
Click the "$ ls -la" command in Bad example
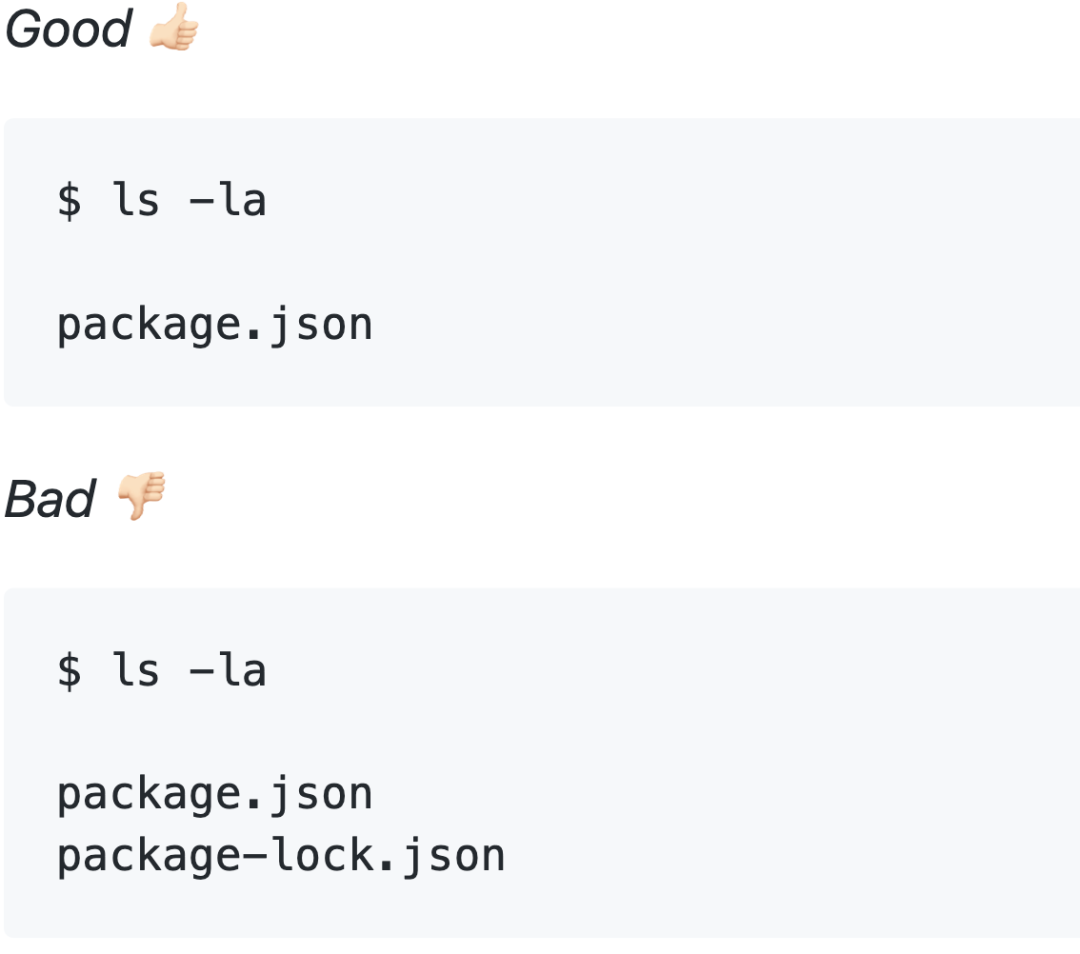[x=162, y=670]
